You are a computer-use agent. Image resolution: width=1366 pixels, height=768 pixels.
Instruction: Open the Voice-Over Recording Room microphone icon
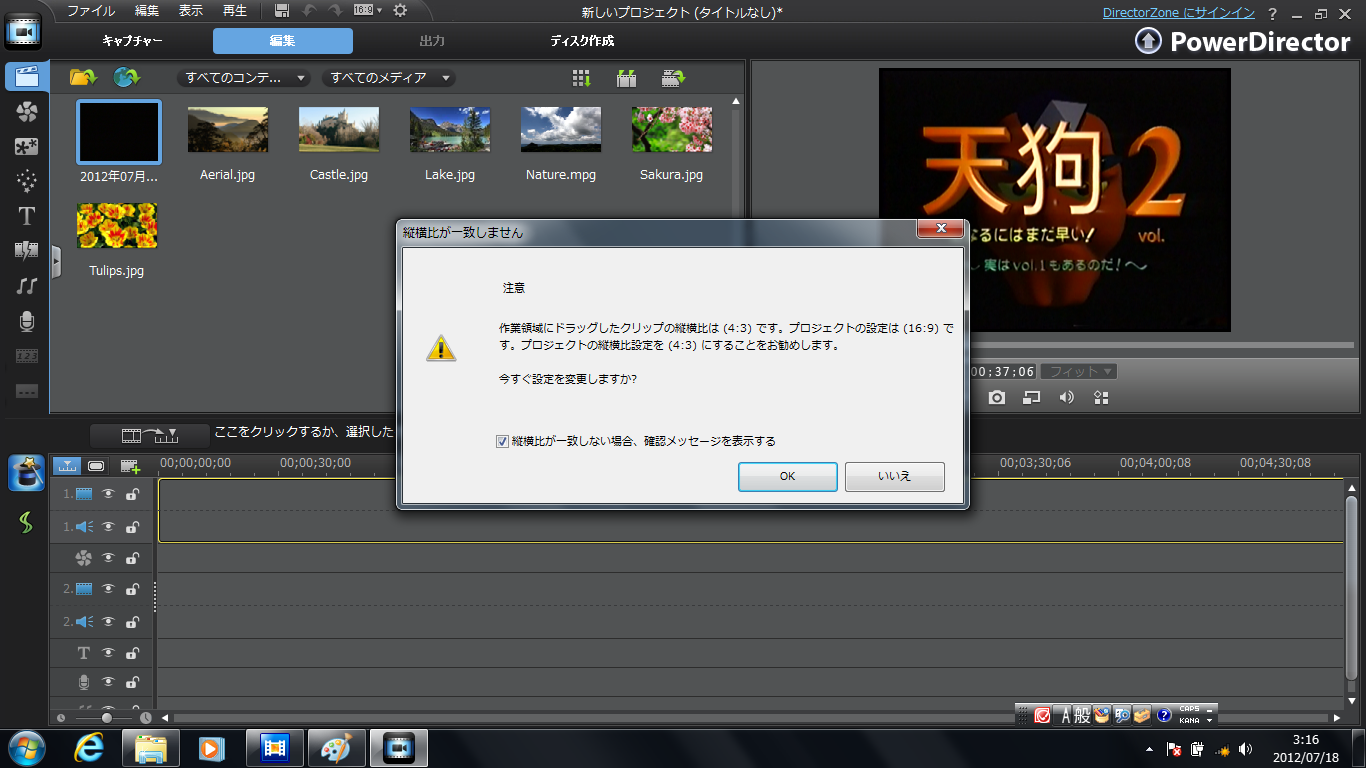26,321
